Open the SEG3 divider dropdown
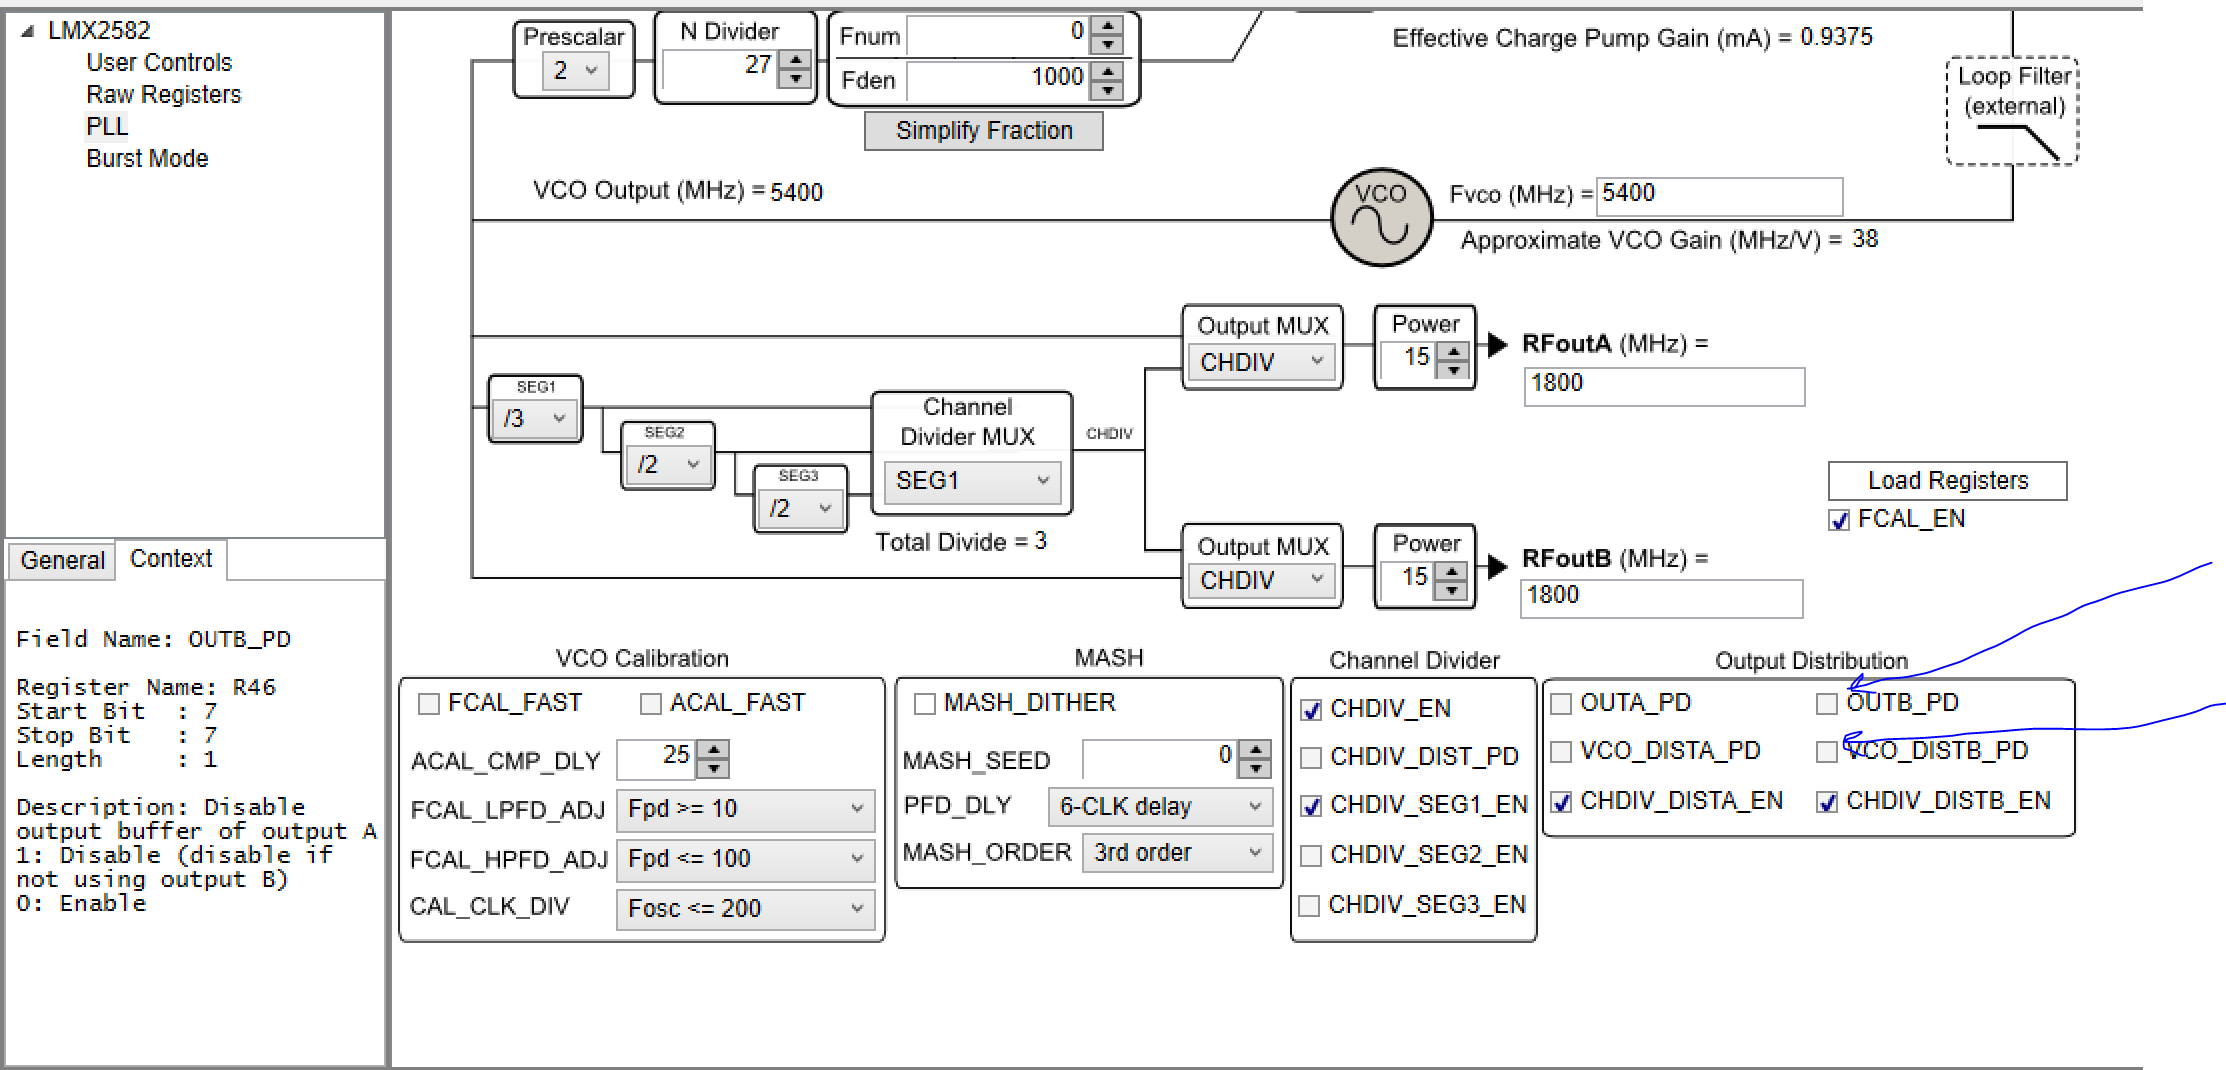This screenshot has height=1070, width=2226. pyautogui.click(x=799, y=508)
